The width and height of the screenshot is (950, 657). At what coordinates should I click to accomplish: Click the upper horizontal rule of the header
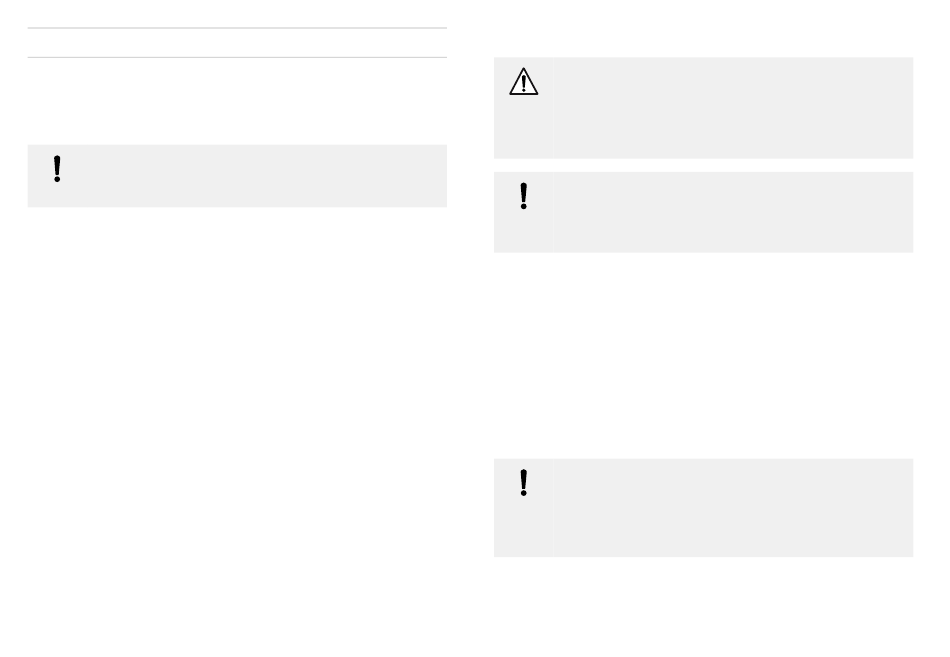click(x=238, y=28)
